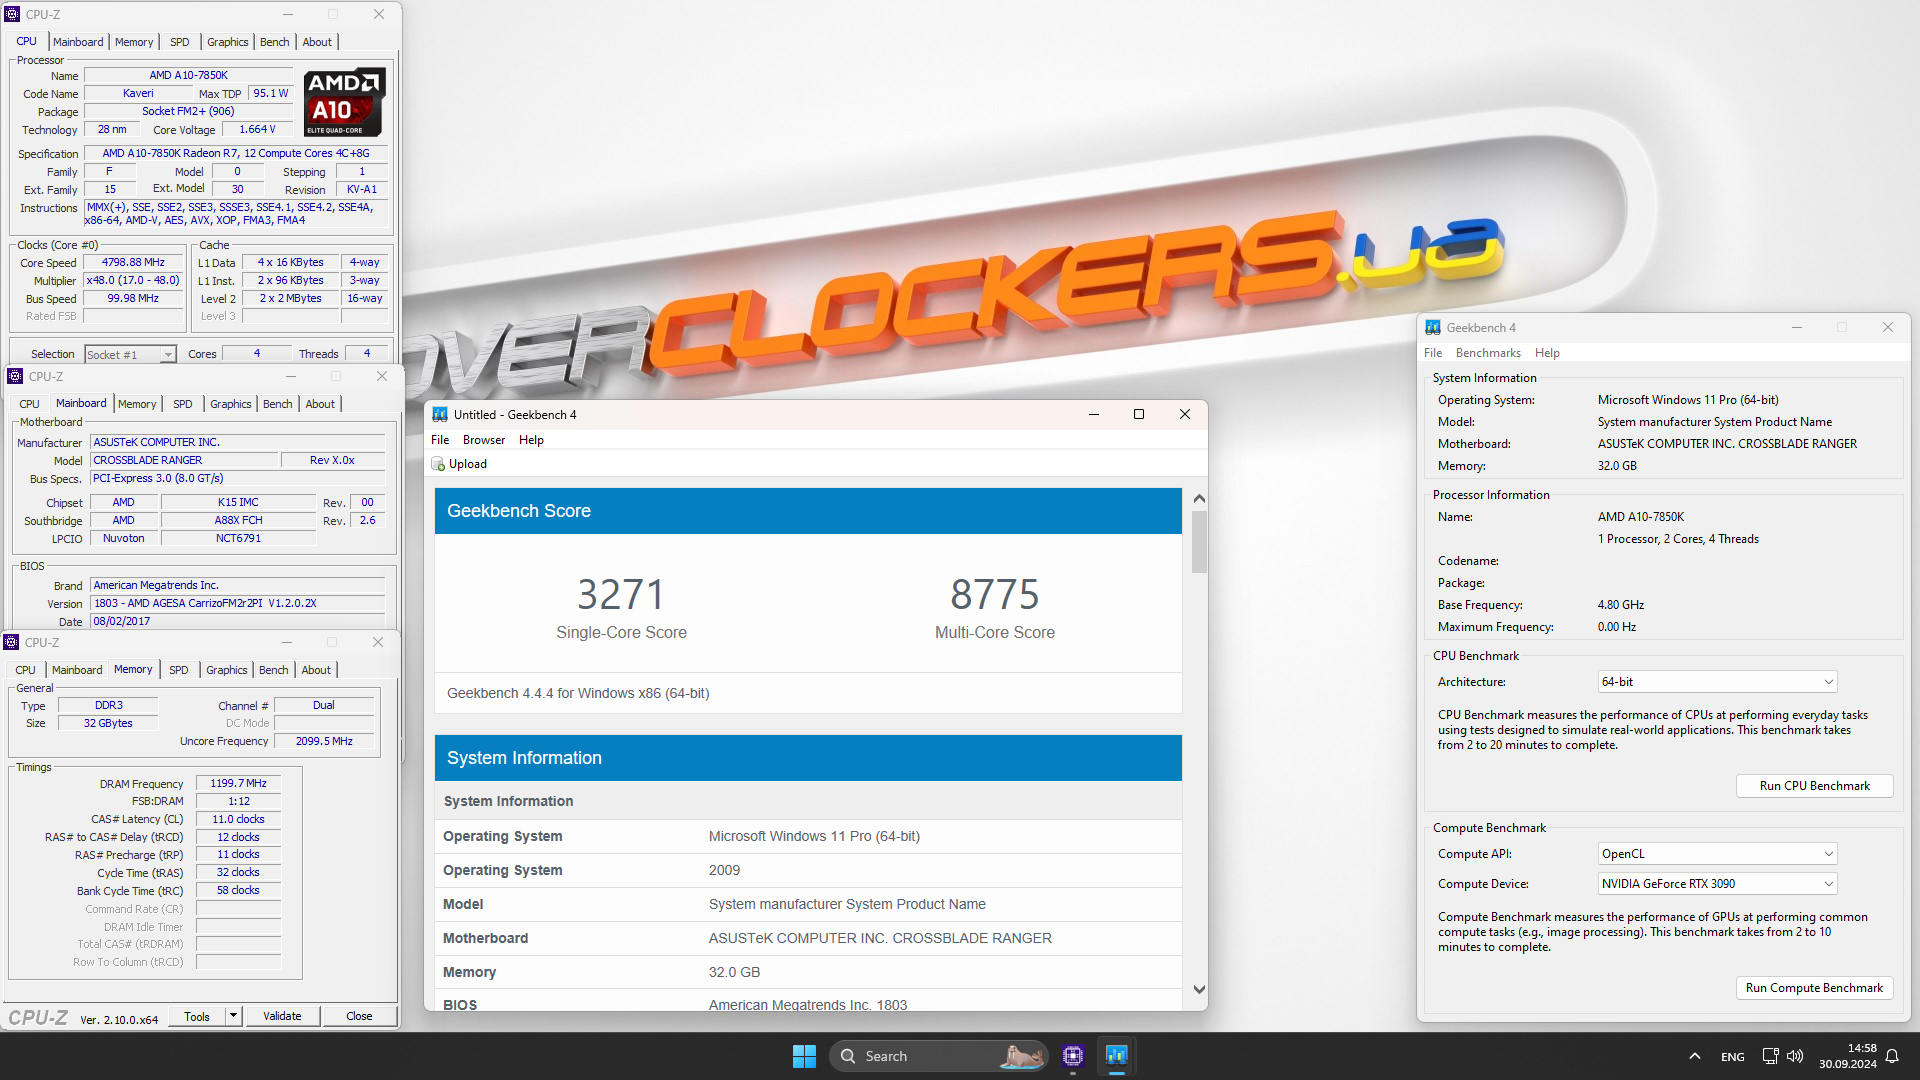Click Core Speed value 4798.88 MHz
Screen dimensions: 1920x1080
coord(133,263)
